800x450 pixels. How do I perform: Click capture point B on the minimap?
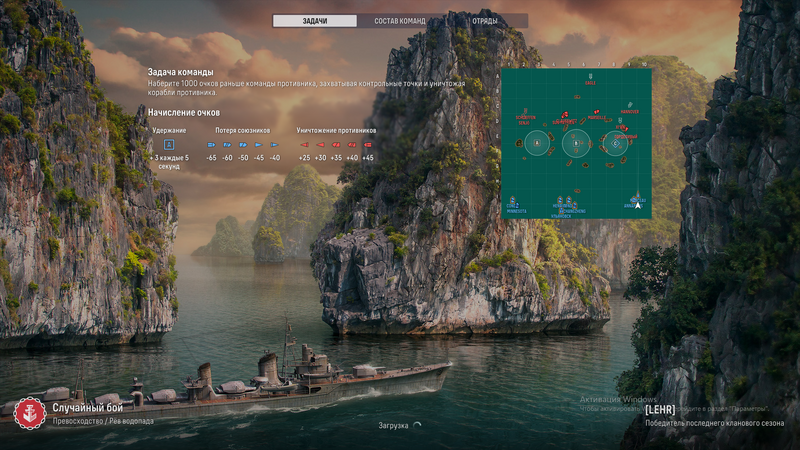pos(576,143)
